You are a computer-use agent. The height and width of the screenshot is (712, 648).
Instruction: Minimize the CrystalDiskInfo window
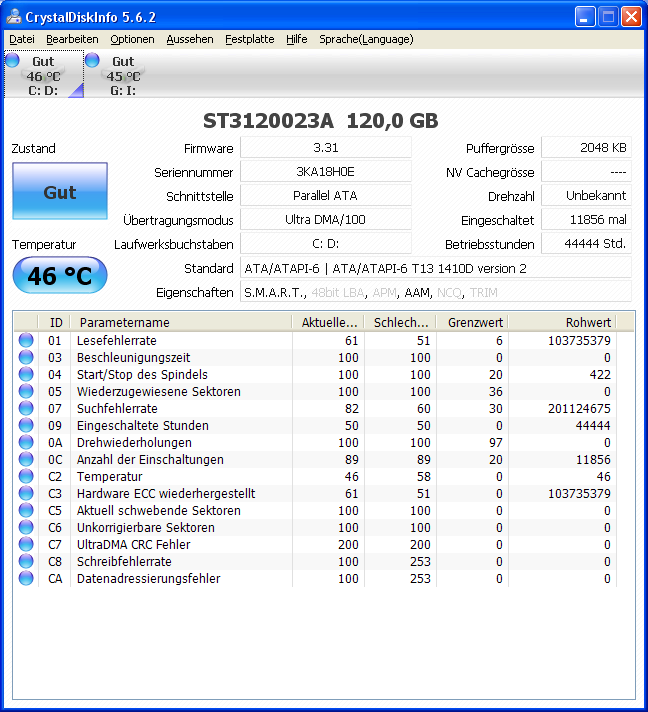[585, 17]
